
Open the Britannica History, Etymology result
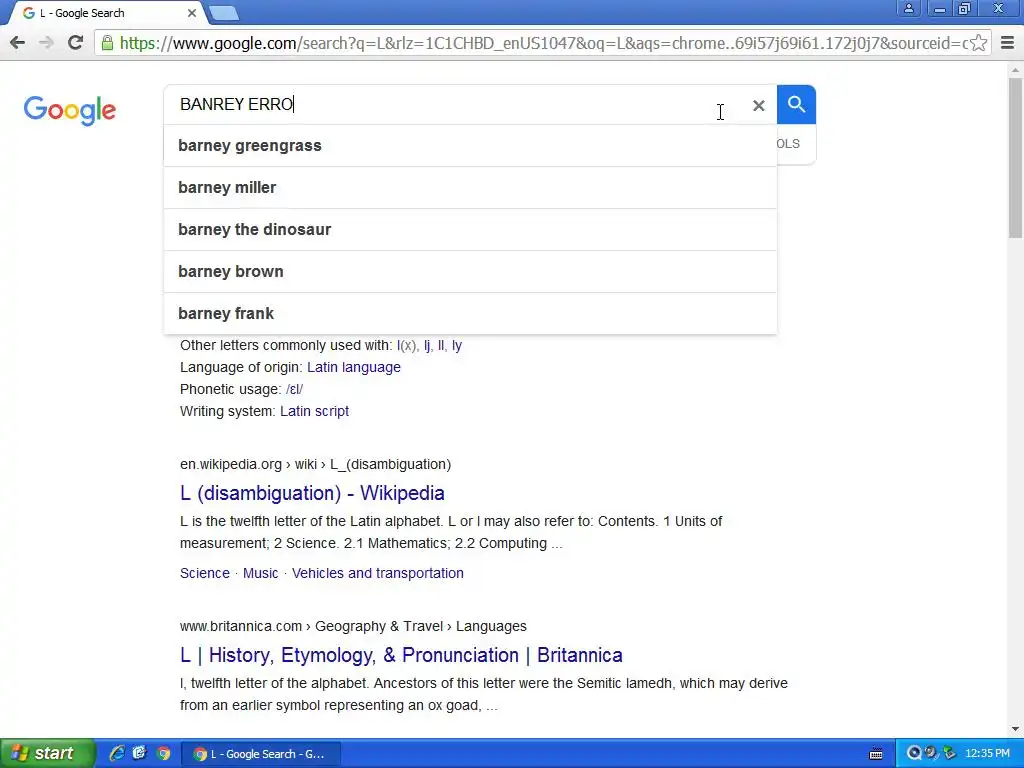pos(401,655)
